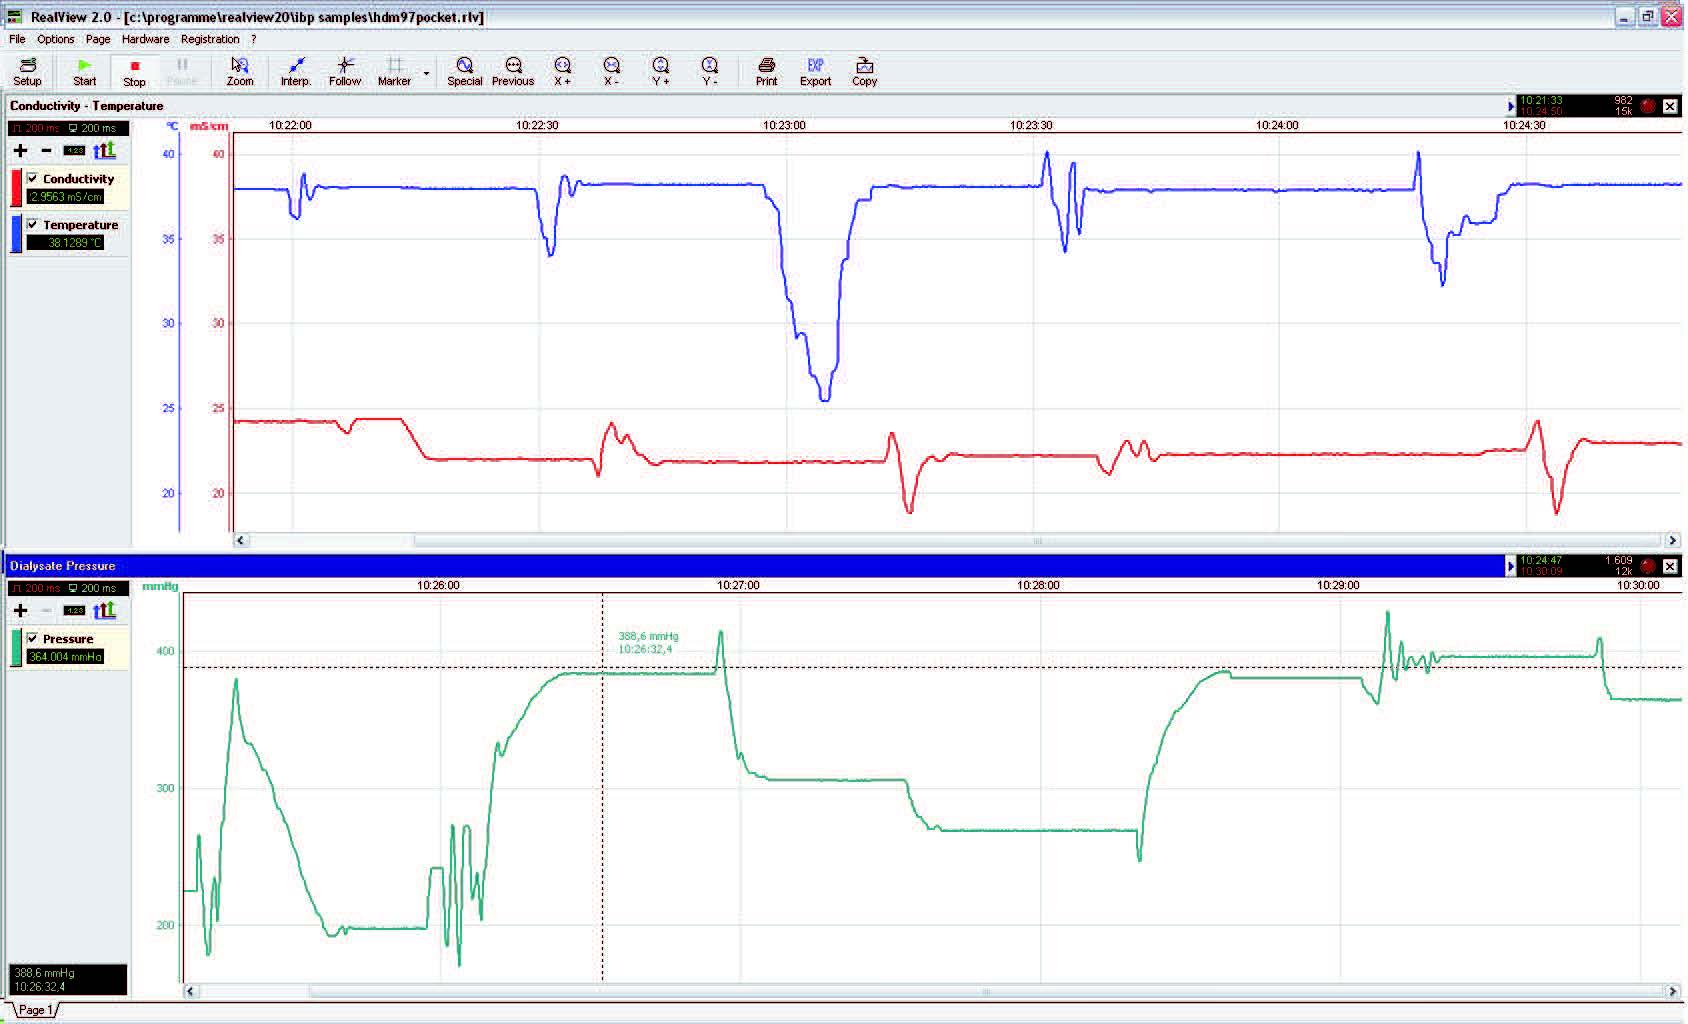Toggle numeric display in Dialysate Pressure panel

point(74,611)
